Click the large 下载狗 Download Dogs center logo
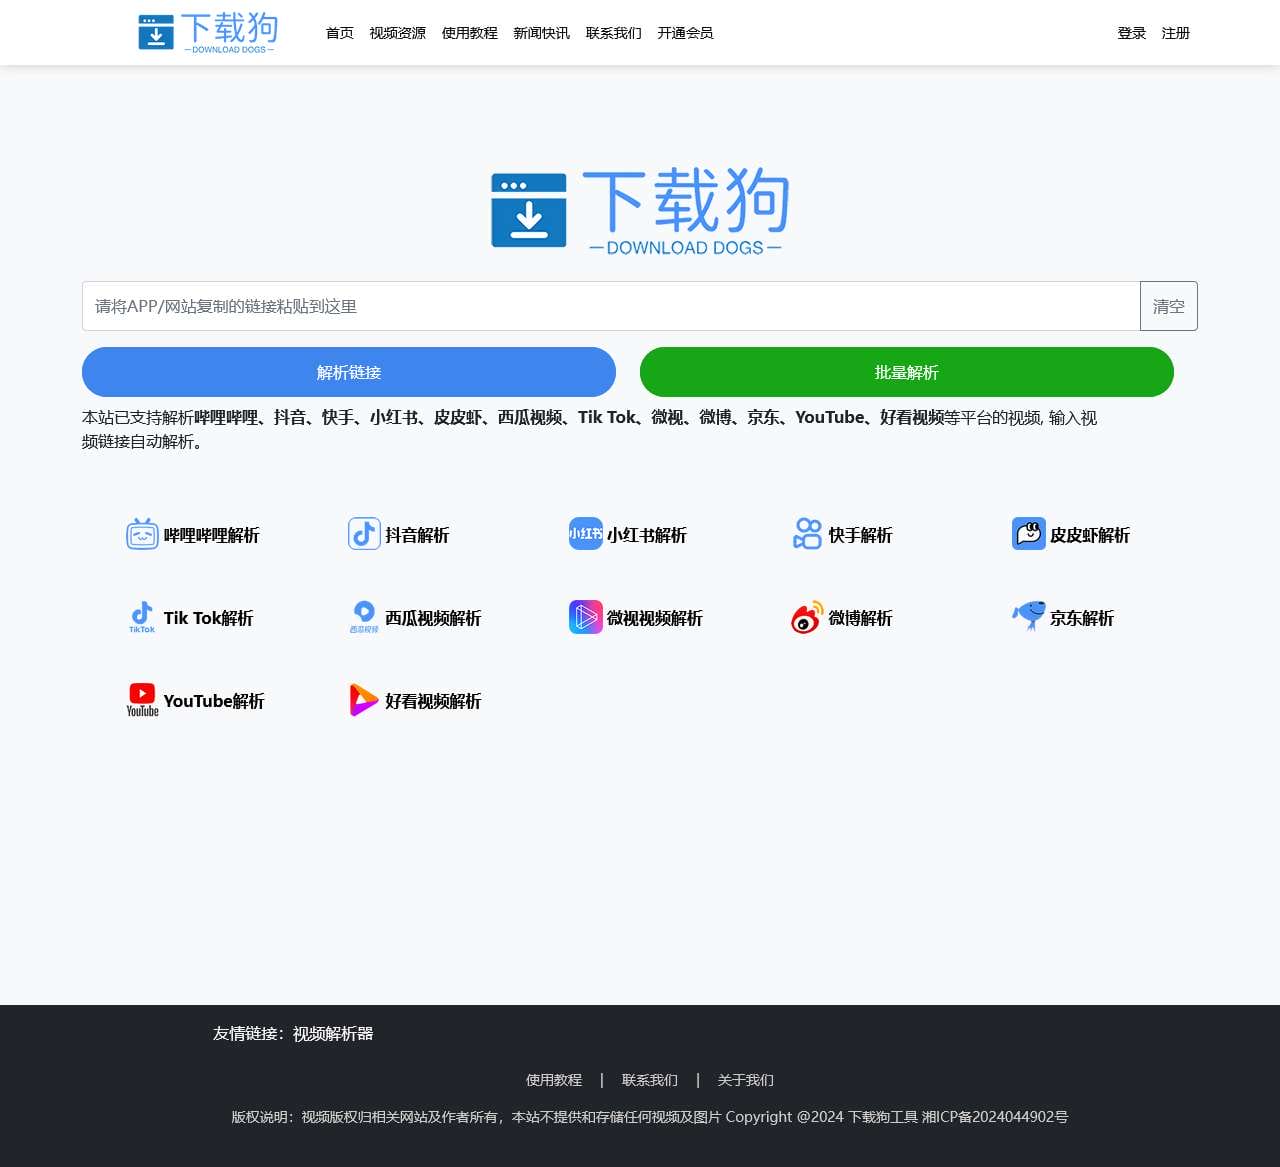1280x1167 pixels. click(640, 211)
